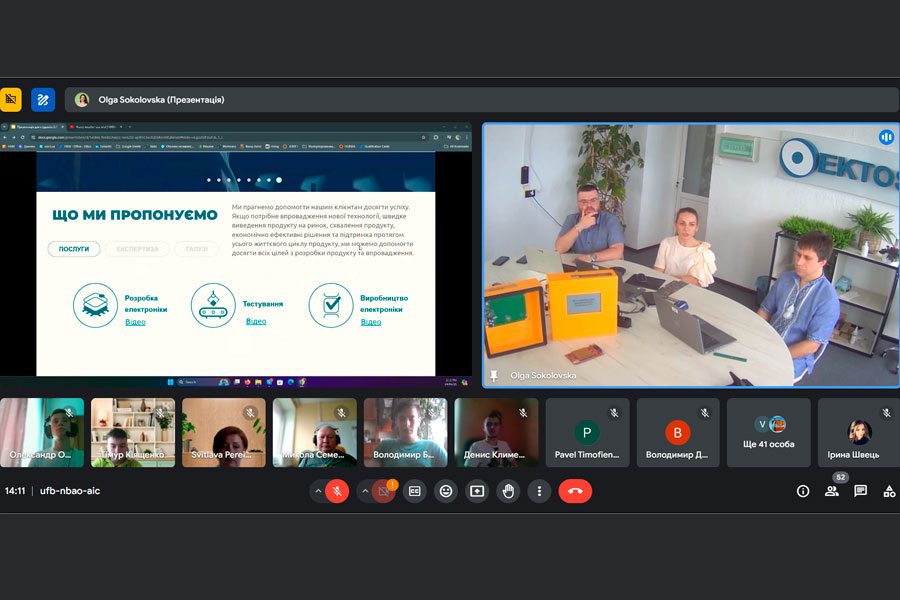Open the three-dot more options menu
Image resolution: width=900 pixels, height=600 pixels.
click(539, 491)
